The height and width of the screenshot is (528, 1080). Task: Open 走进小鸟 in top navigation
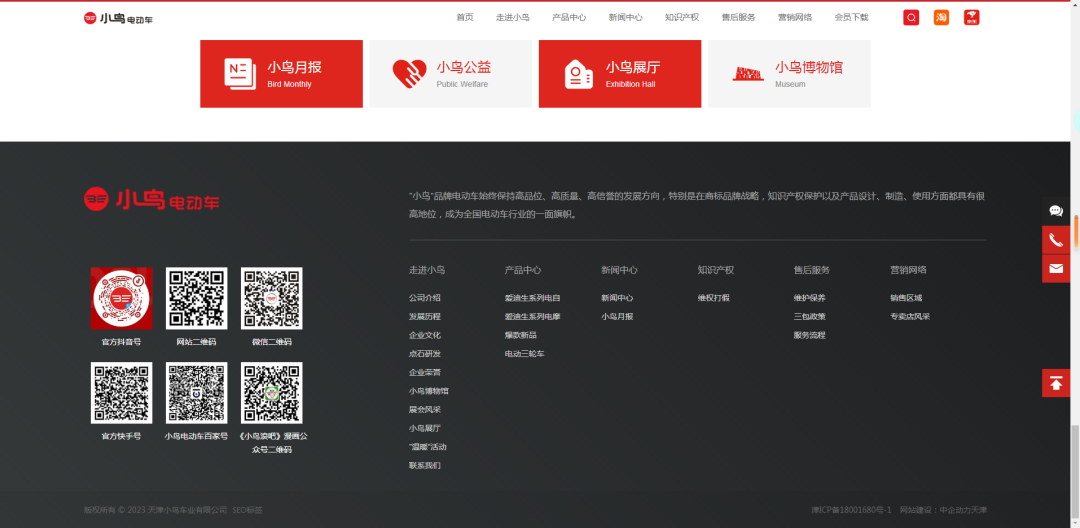512,18
